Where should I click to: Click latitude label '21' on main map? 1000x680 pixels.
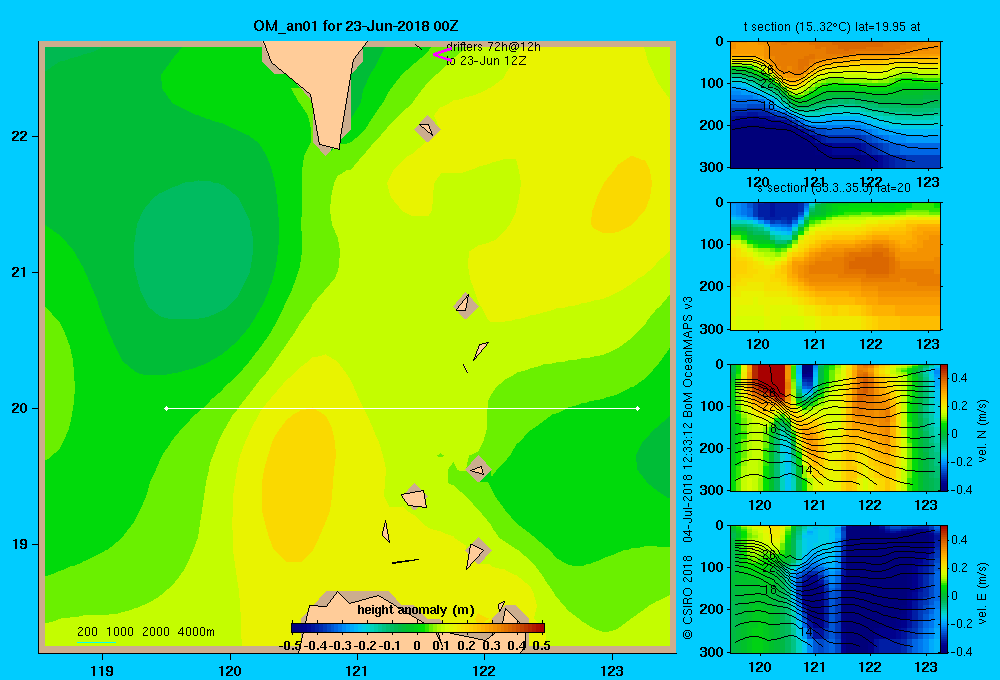pyautogui.click(x=20, y=272)
